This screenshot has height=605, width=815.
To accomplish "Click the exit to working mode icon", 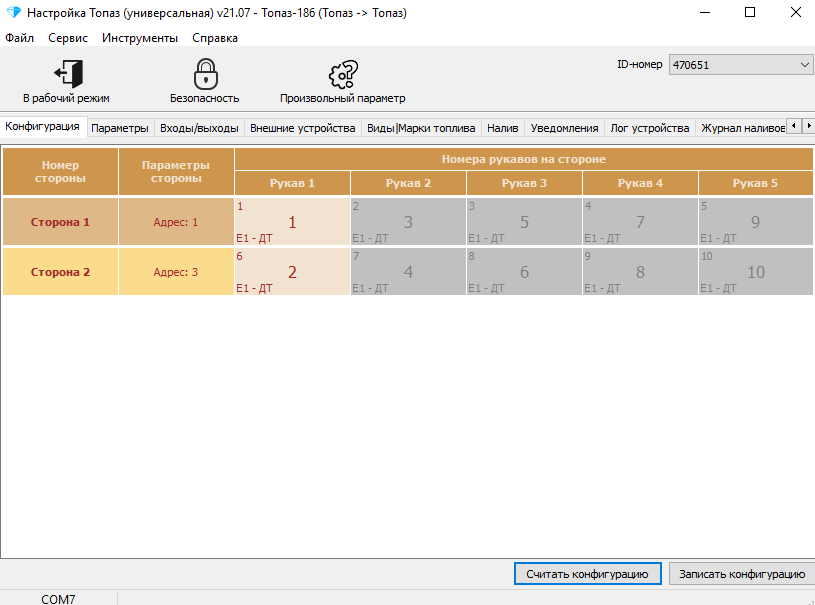I will pos(68,73).
